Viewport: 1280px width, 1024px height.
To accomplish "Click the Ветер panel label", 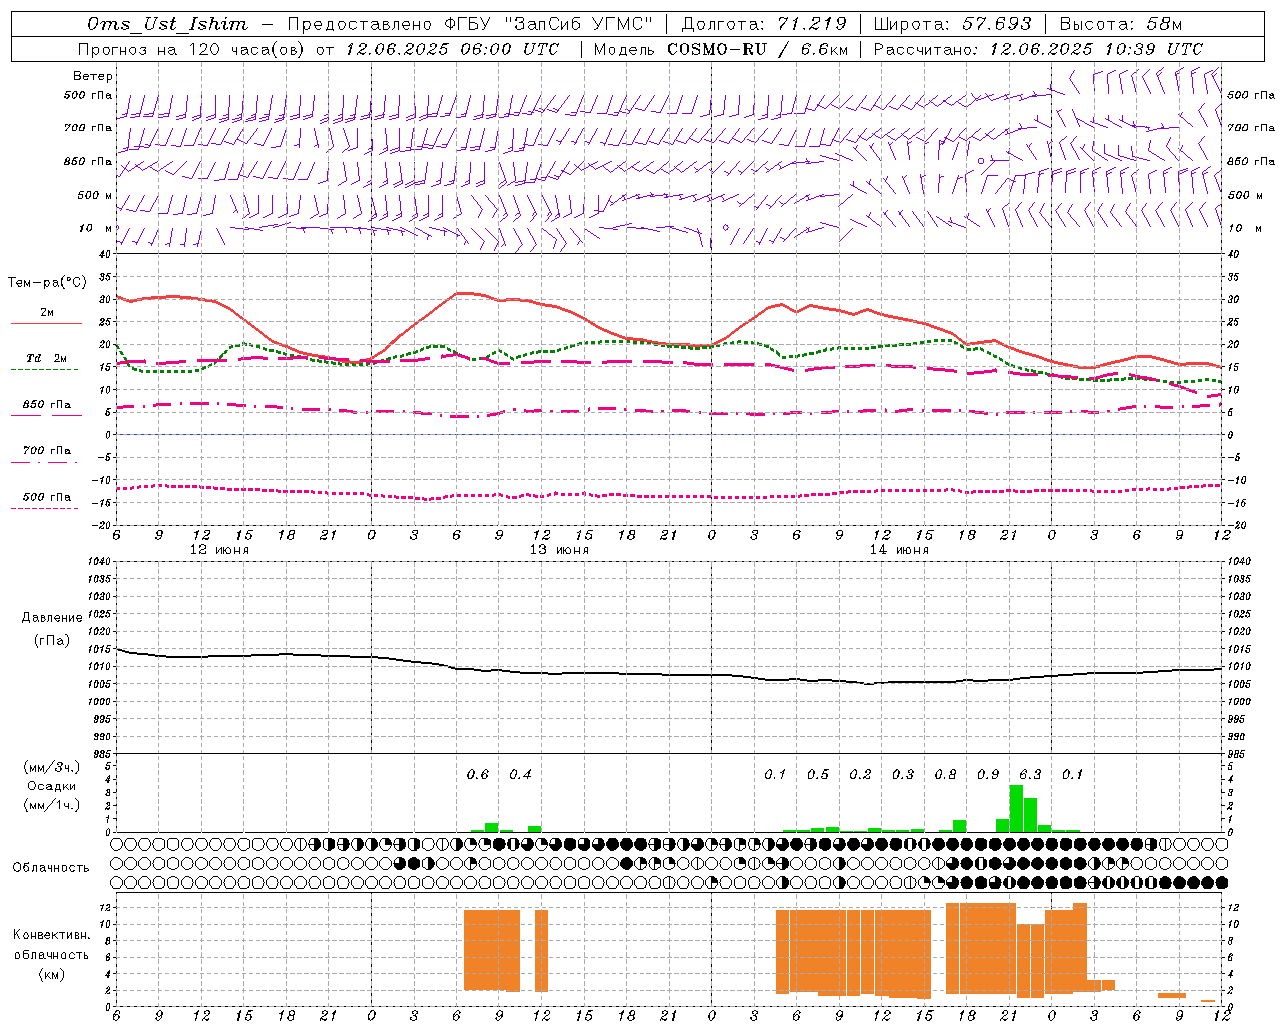I will click(92, 76).
